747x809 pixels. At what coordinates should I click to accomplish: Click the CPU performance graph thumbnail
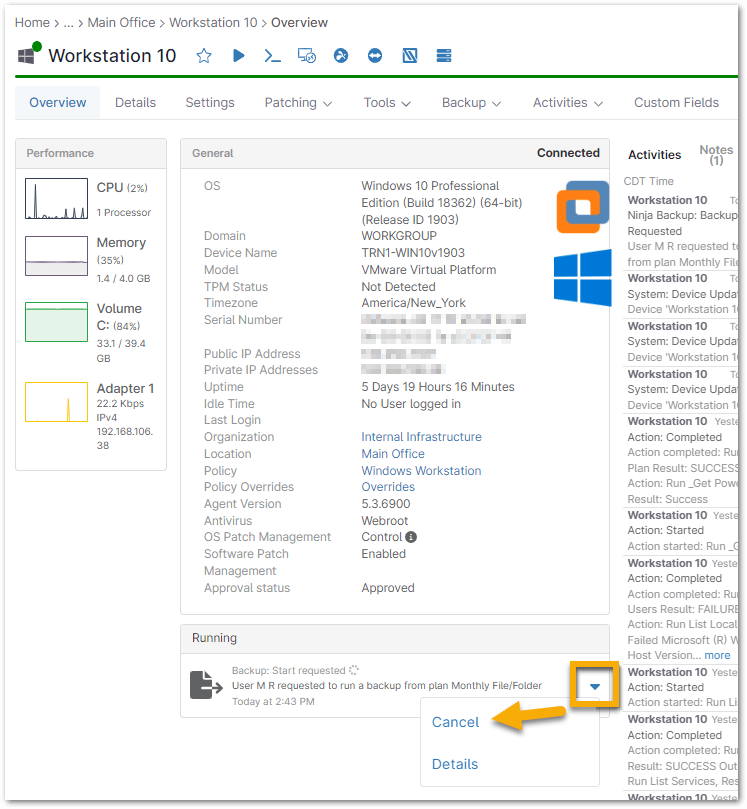point(56,199)
